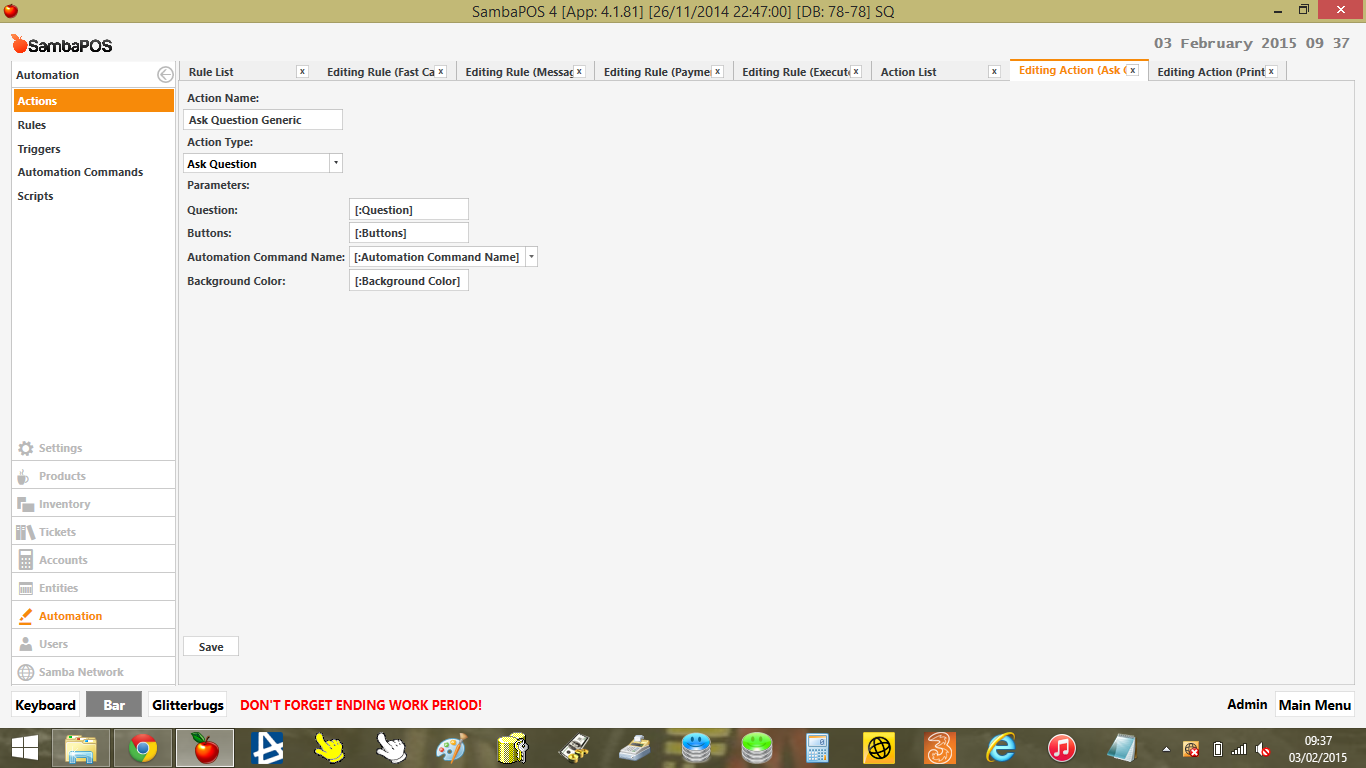This screenshot has height=768, width=1366.
Task: Expand the Action Type dropdown
Action: click(x=335, y=163)
